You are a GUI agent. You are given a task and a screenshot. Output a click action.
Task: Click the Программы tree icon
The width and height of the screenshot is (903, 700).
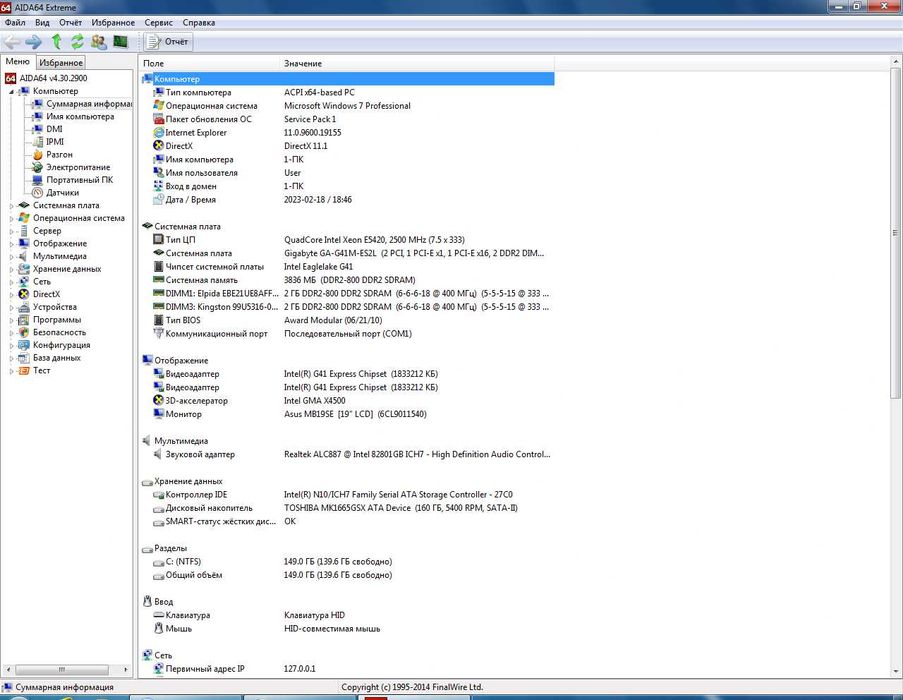[24, 320]
